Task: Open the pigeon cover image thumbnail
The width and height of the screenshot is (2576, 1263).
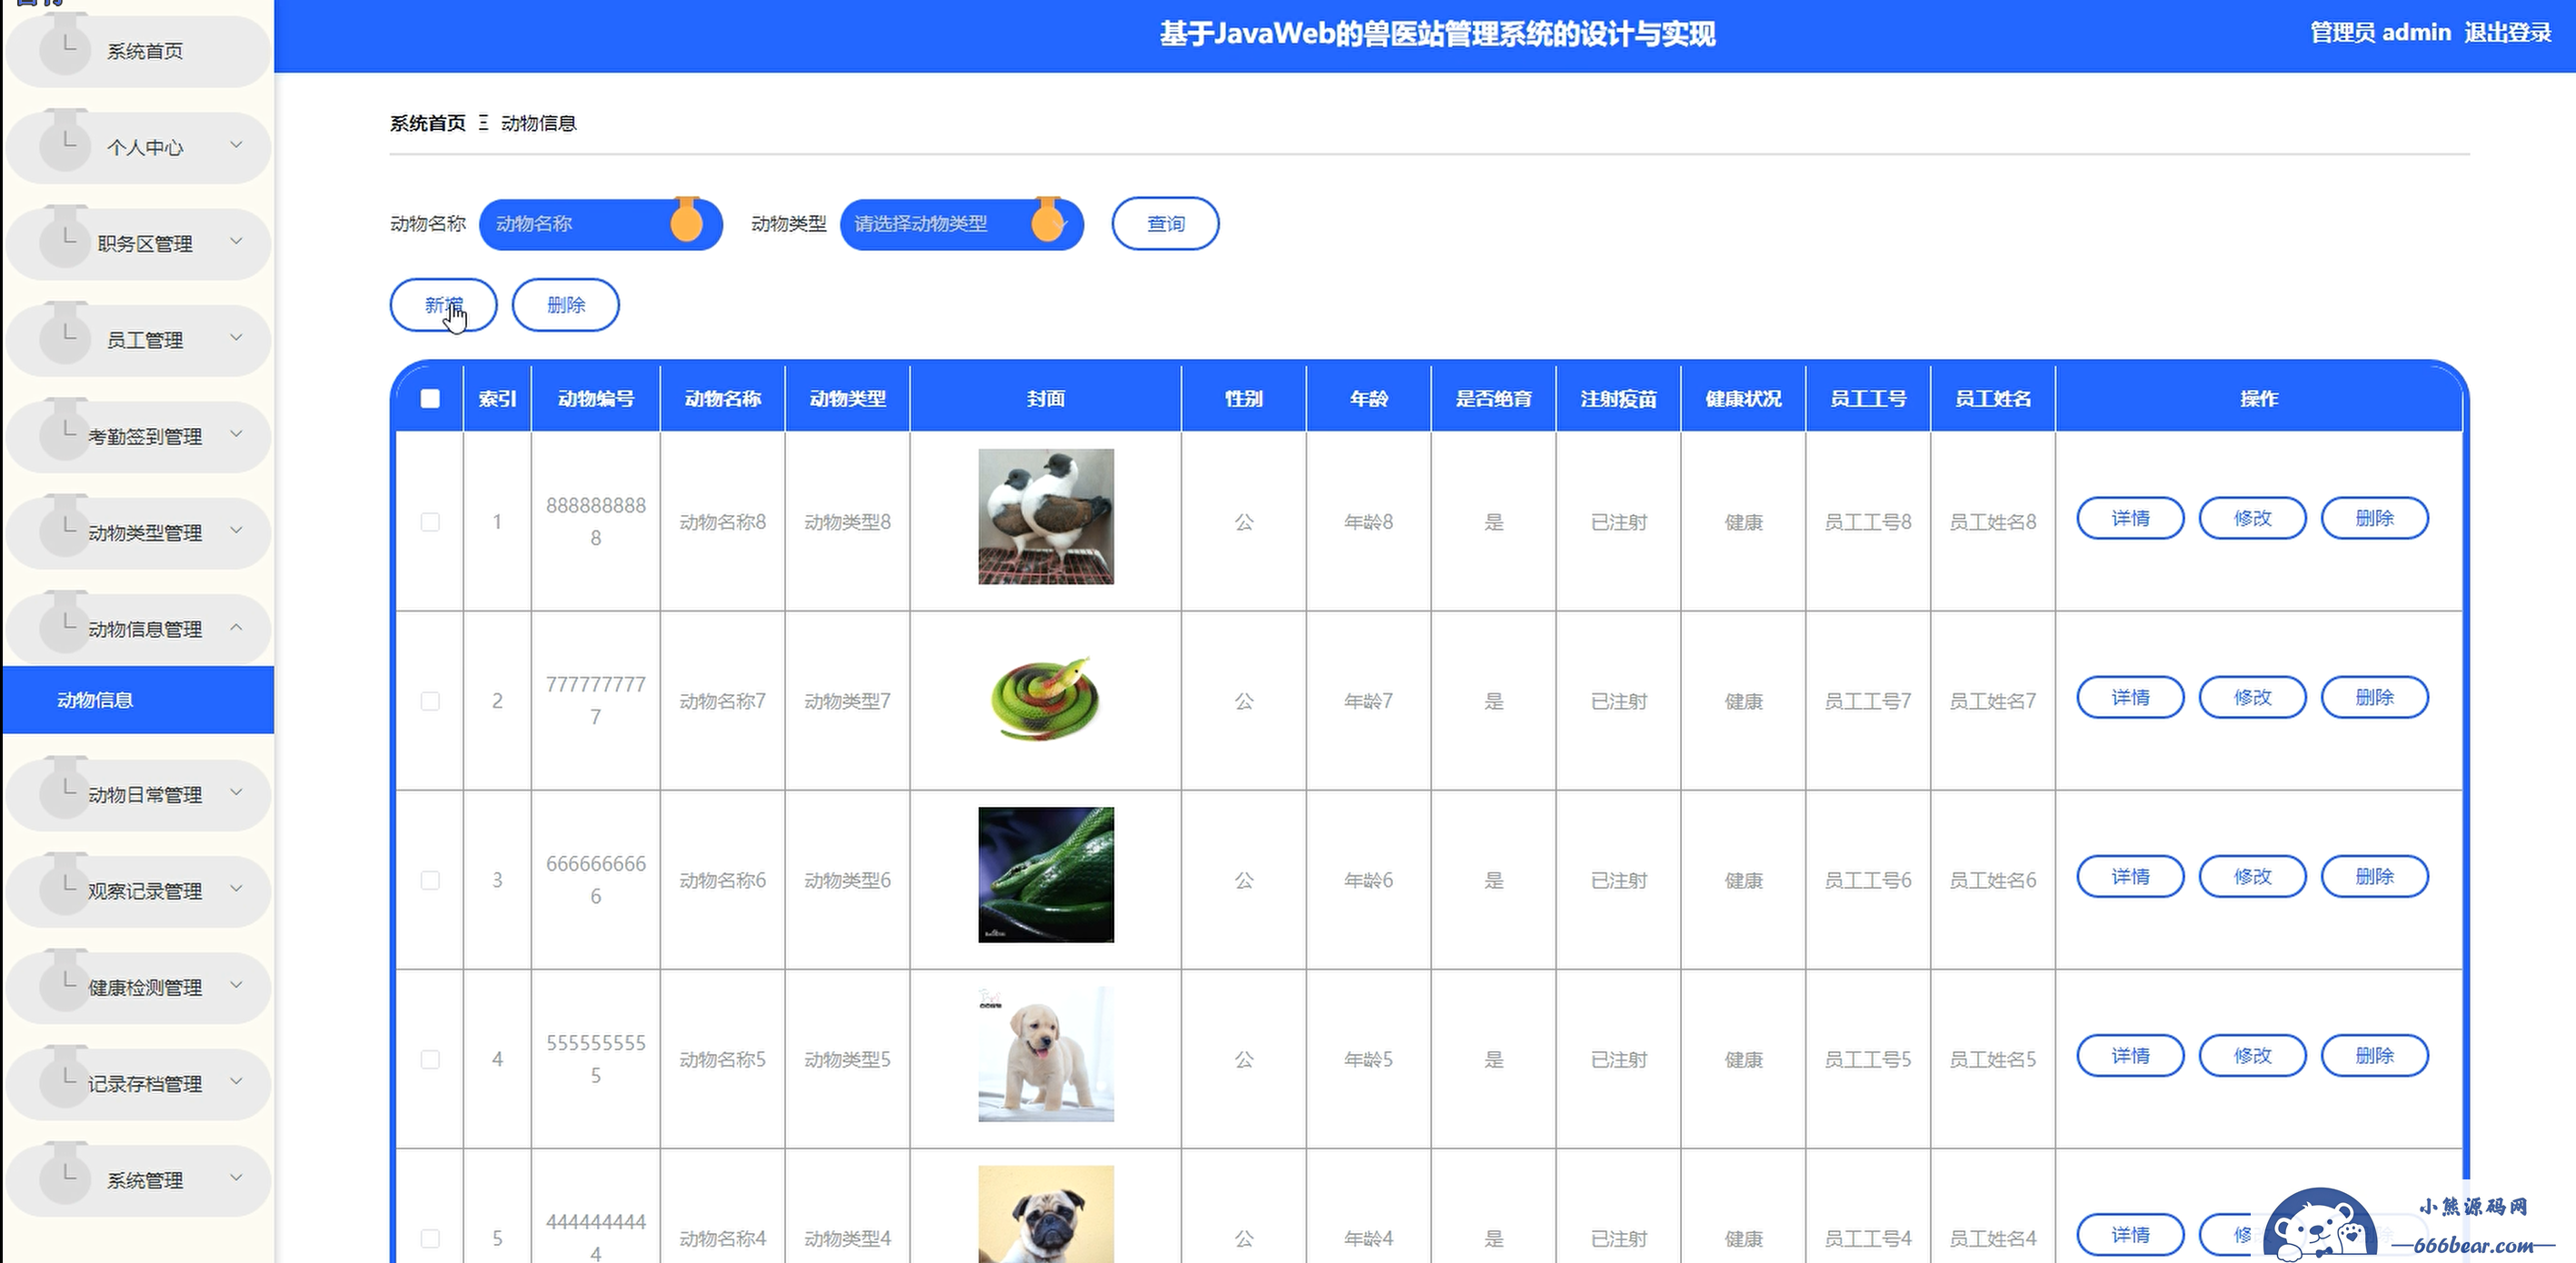Action: [x=1045, y=516]
